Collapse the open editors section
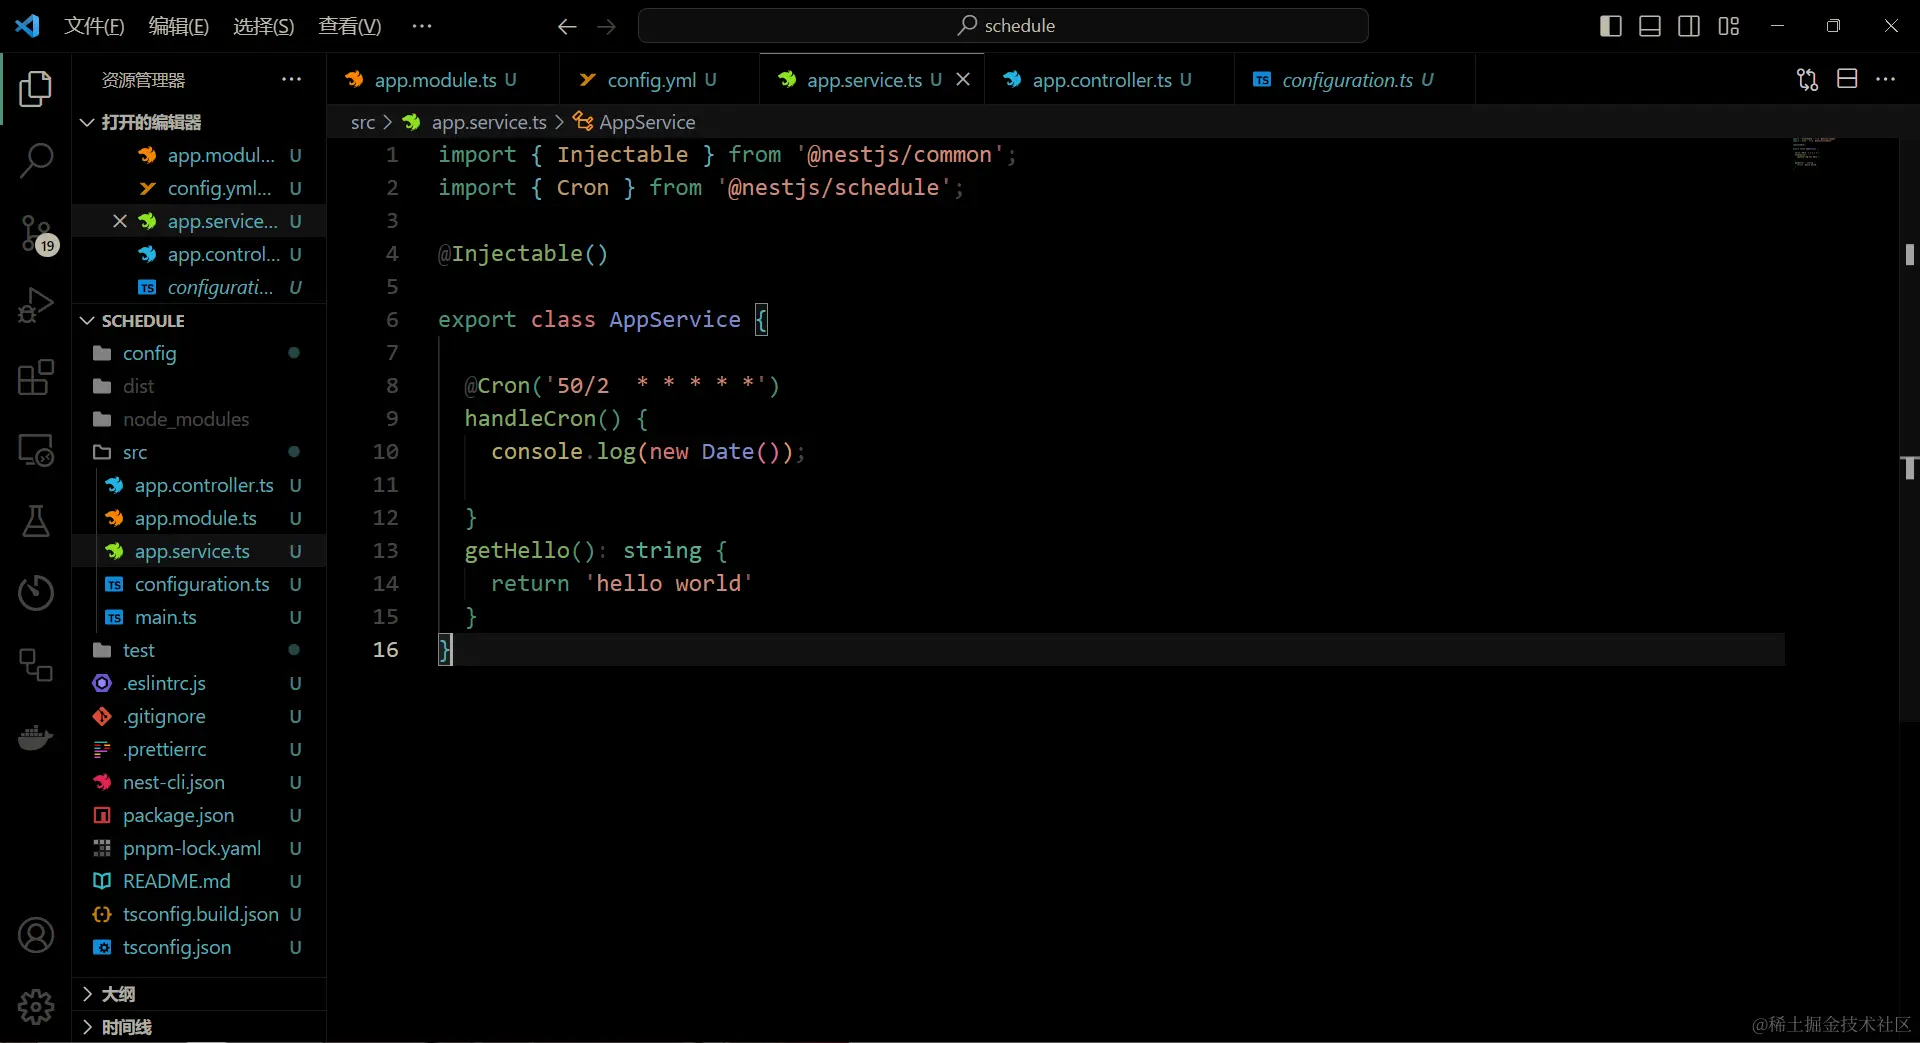 pyautogui.click(x=199, y=122)
